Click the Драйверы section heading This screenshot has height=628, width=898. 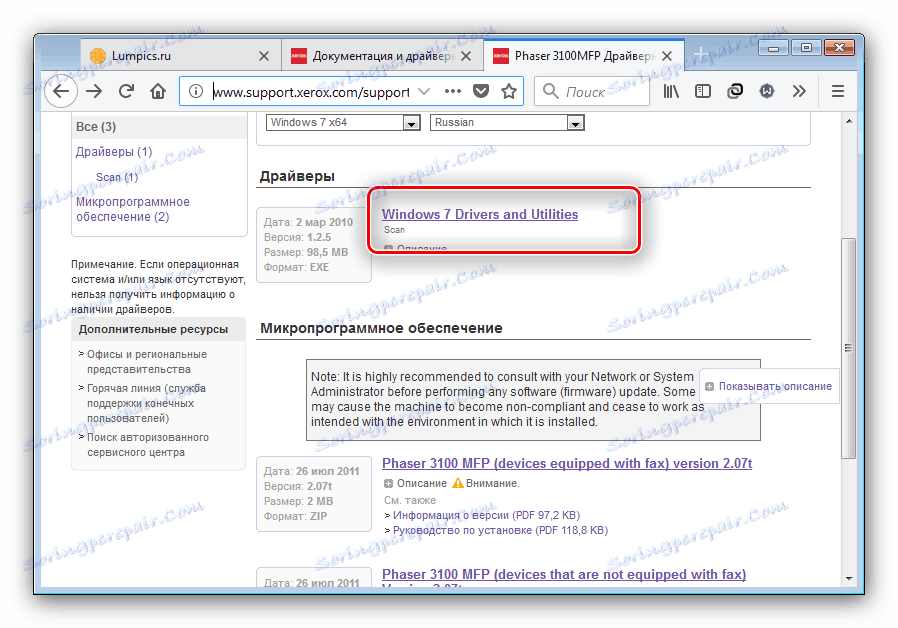[297, 176]
